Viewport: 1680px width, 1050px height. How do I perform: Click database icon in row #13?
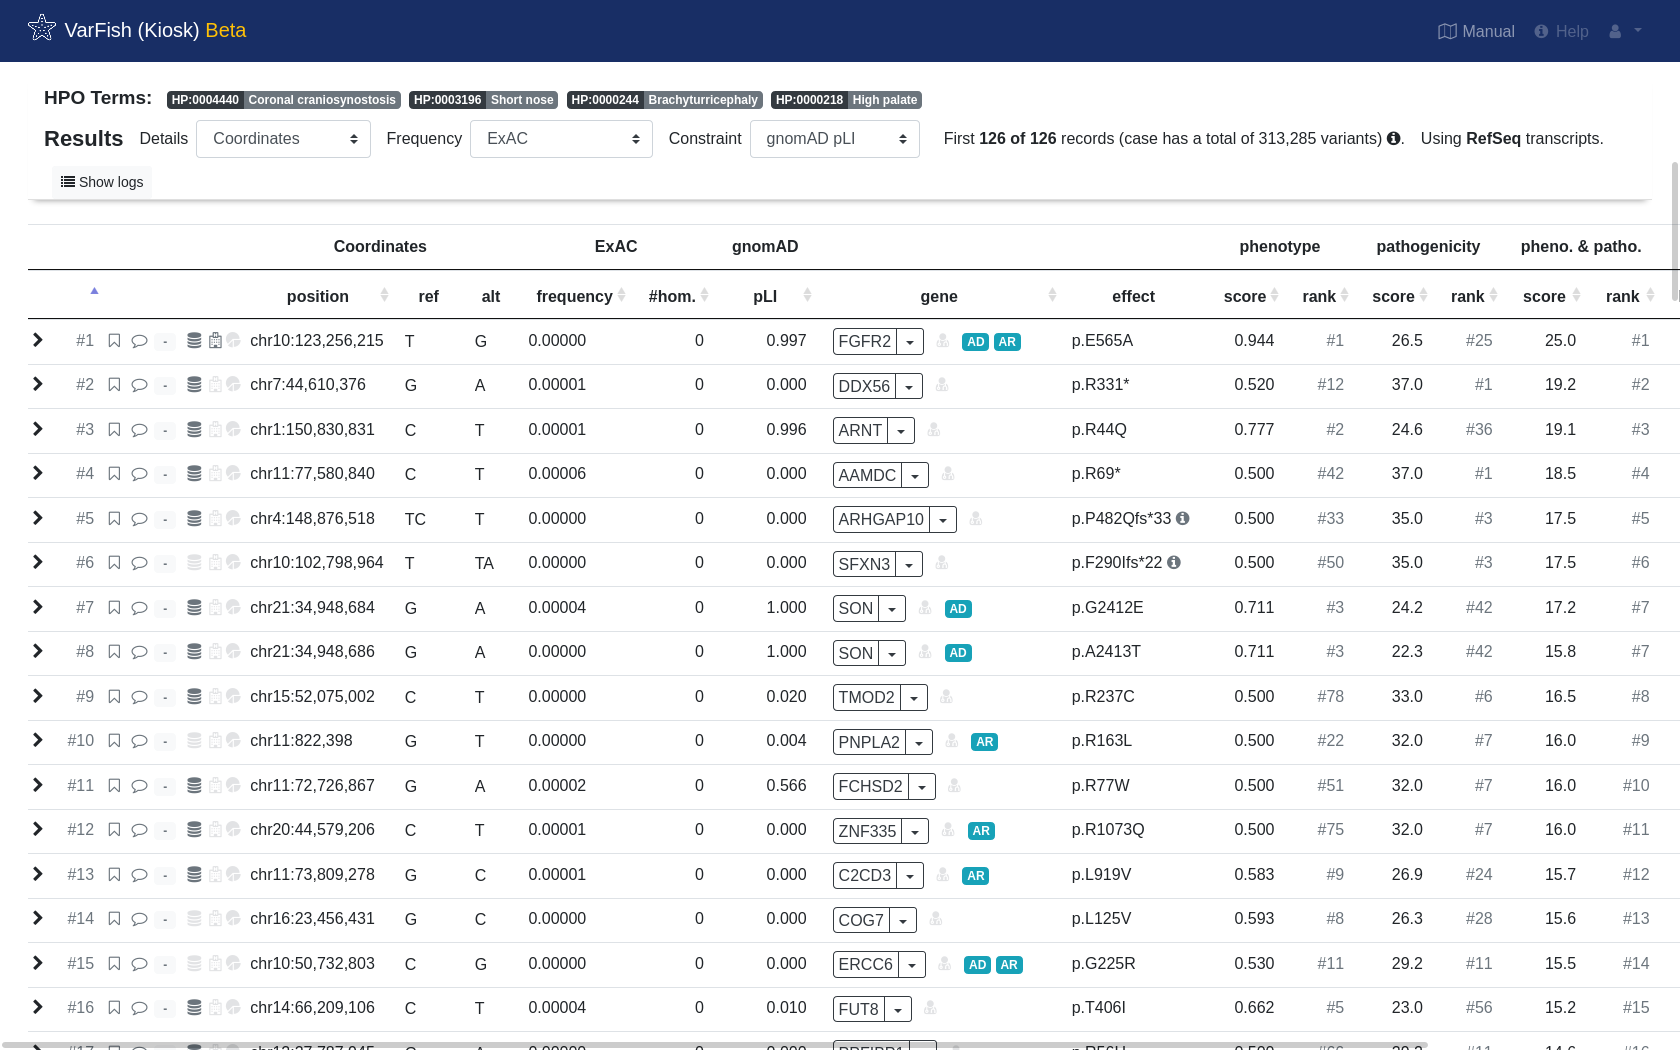(x=195, y=875)
